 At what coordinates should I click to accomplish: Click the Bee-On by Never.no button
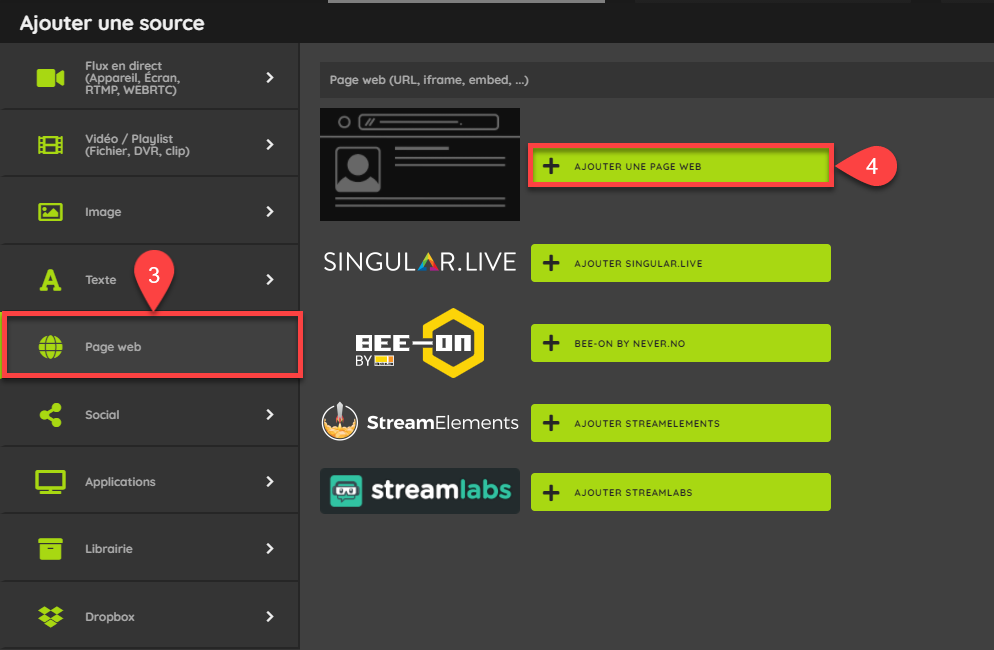click(x=681, y=343)
